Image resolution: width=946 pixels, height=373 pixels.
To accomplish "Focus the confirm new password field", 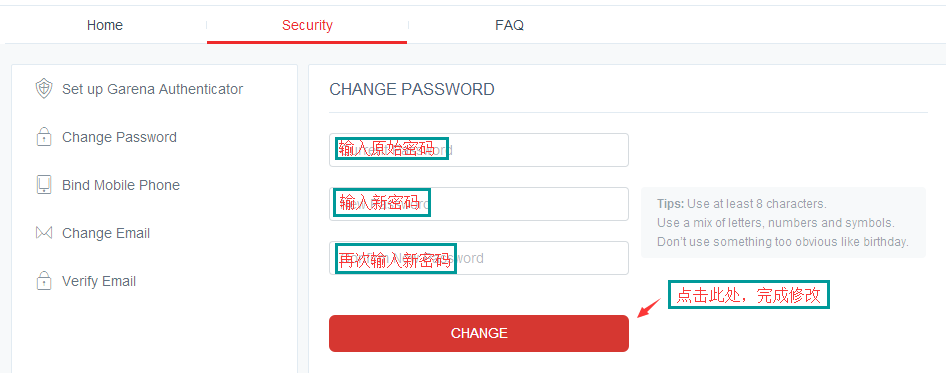I will (479, 258).
